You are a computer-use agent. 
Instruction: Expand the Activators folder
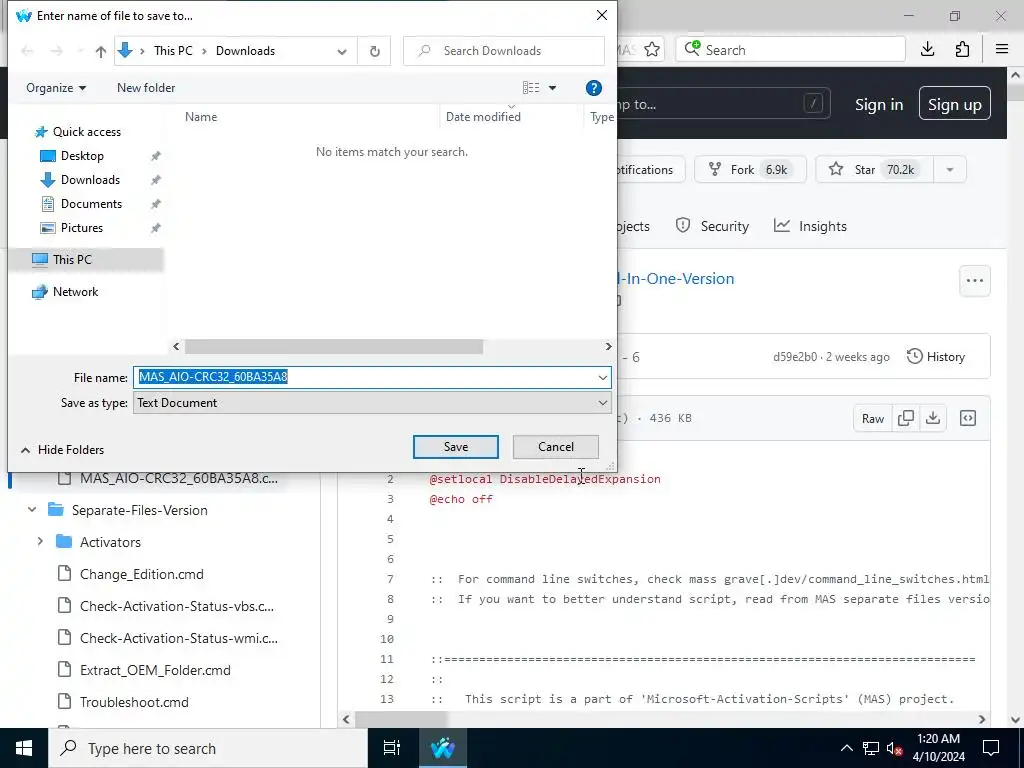coord(40,542)
